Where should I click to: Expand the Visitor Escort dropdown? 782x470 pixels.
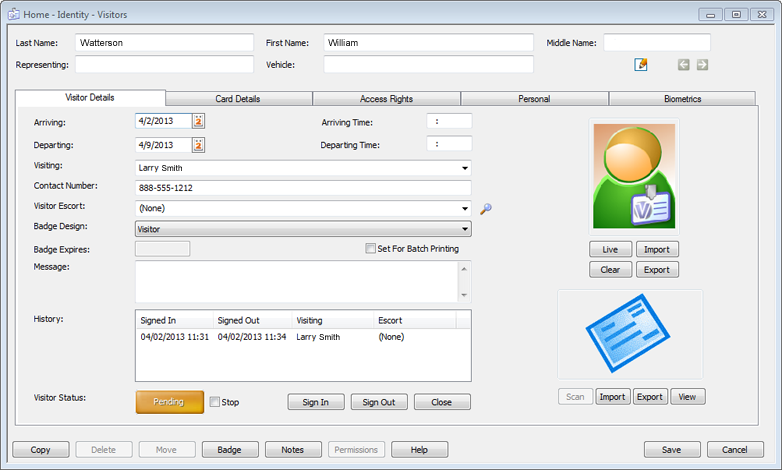[x=465, y=209]
